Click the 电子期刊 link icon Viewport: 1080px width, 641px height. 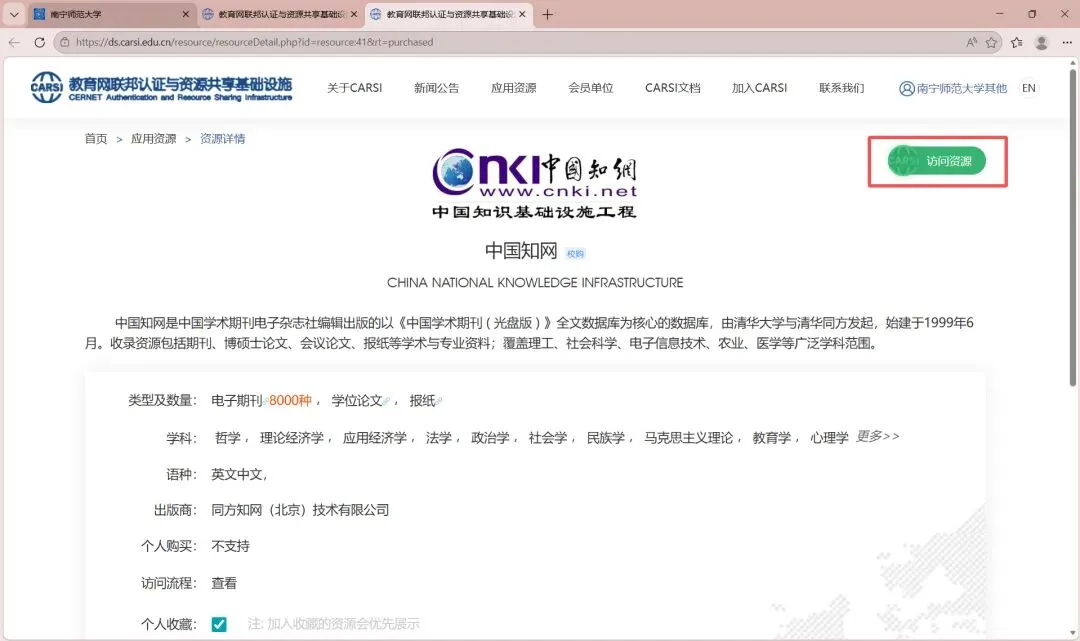point(265,401)
